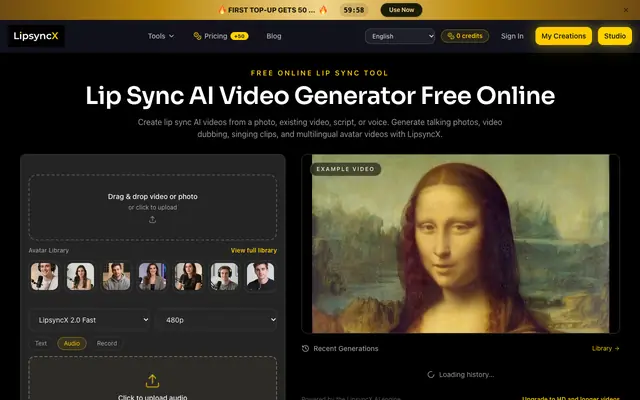Viewport: 640px width, 400px height.
Task: Open the Library link
Action: (x=606, y=349)
